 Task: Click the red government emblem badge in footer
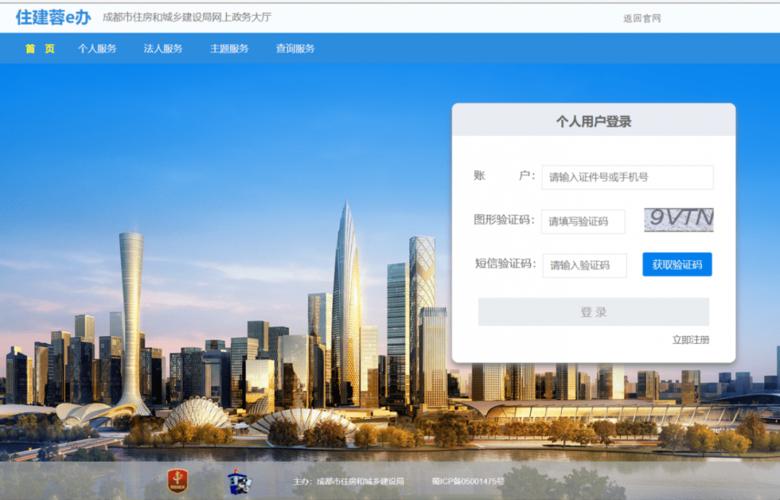(177, 482)
